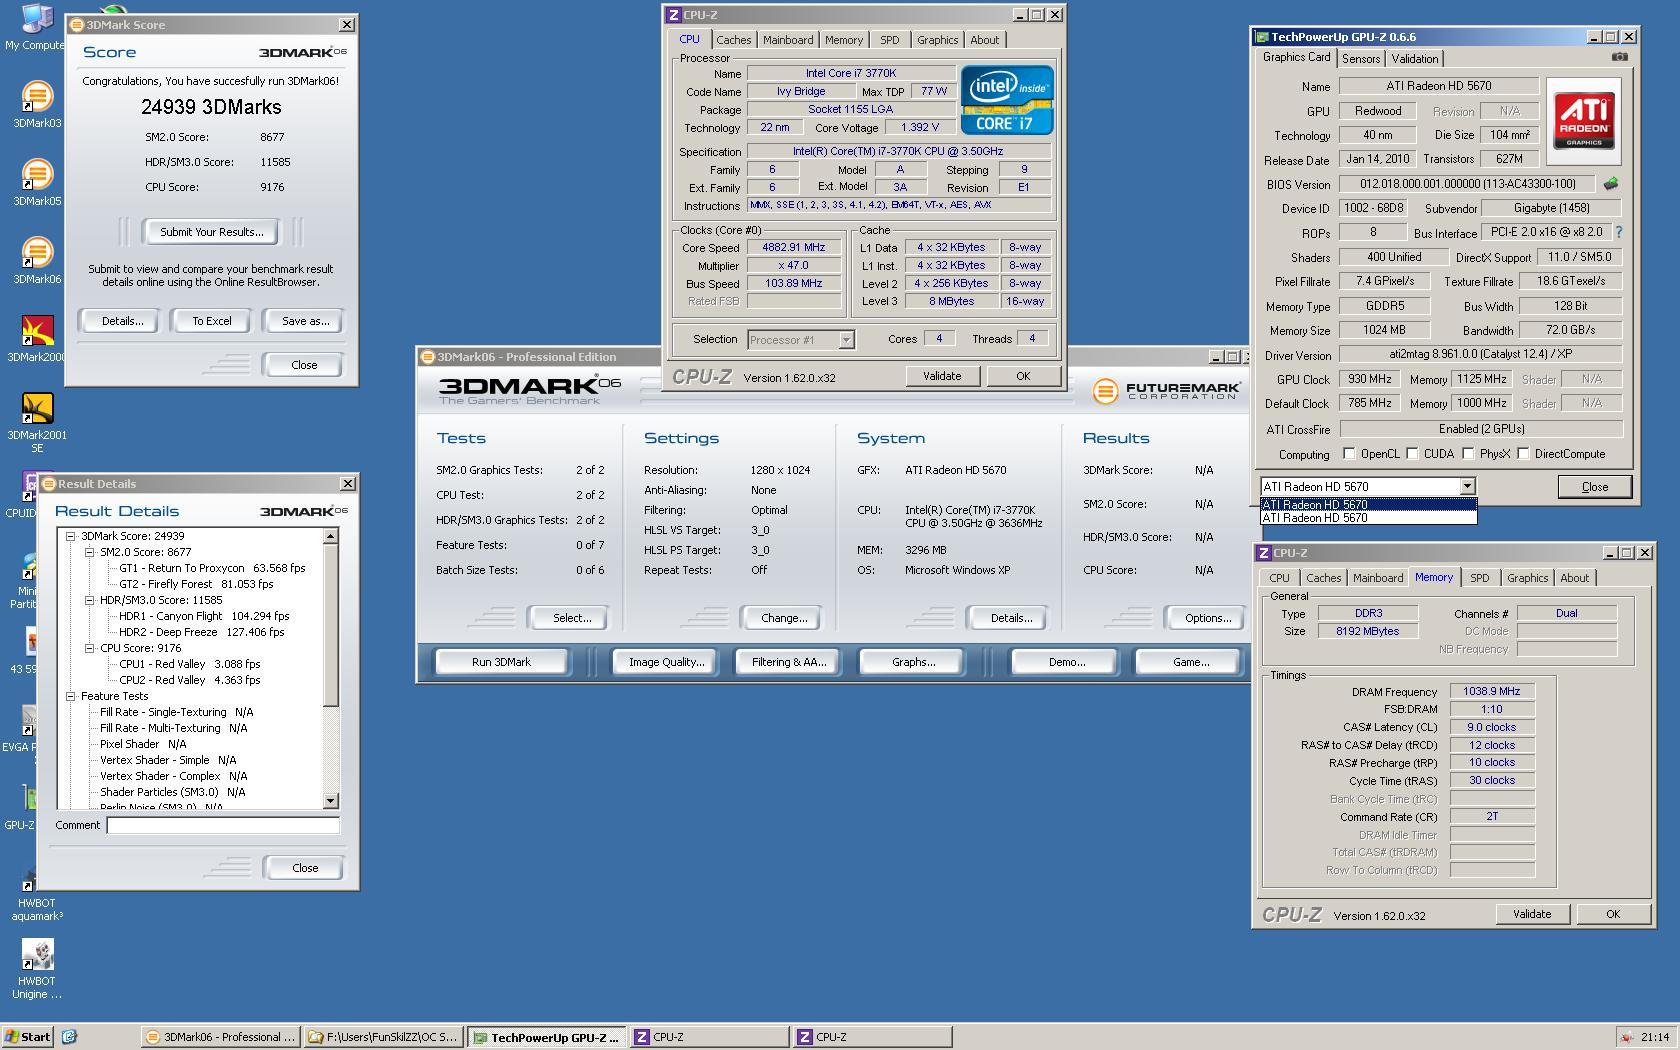Toggle the OpenCL checkbox in GPU-Z
The image size is (1680, 1050).
[x=1348, y=454]
